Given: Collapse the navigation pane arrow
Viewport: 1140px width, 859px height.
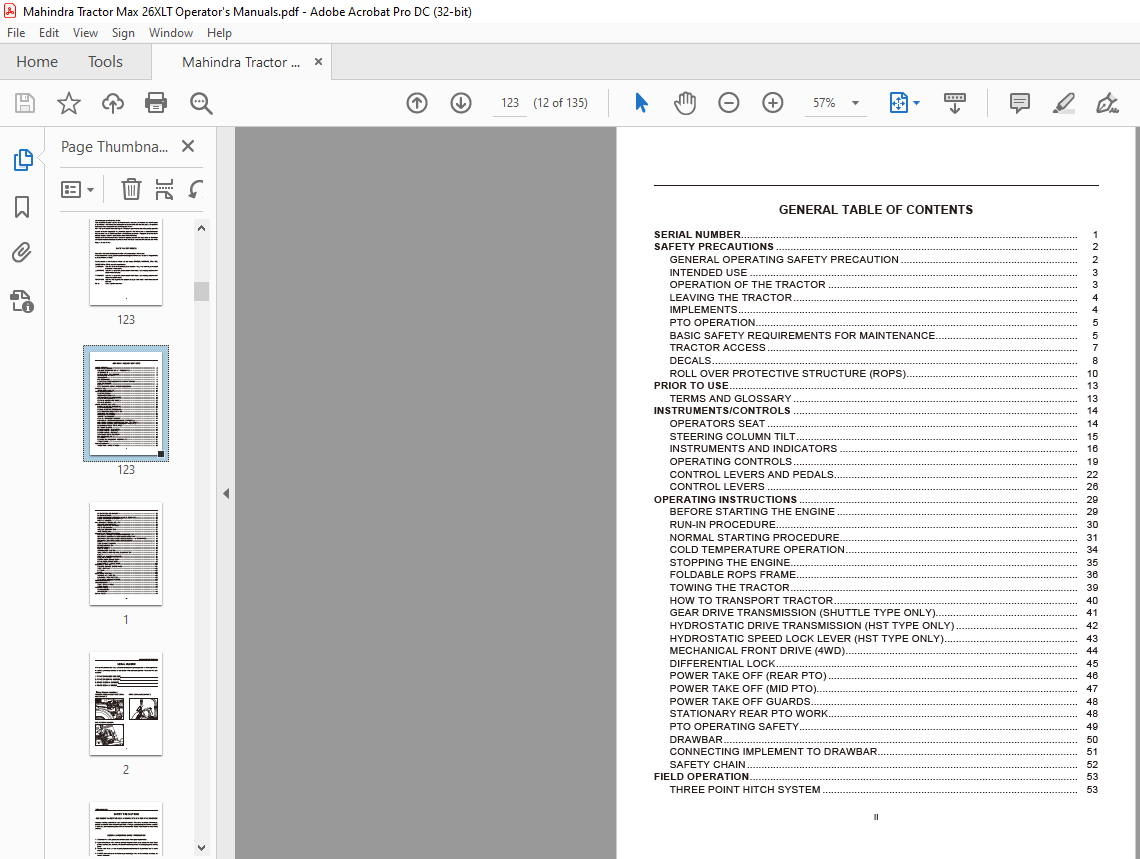Looking at the screenshot, I should (226, 493).
